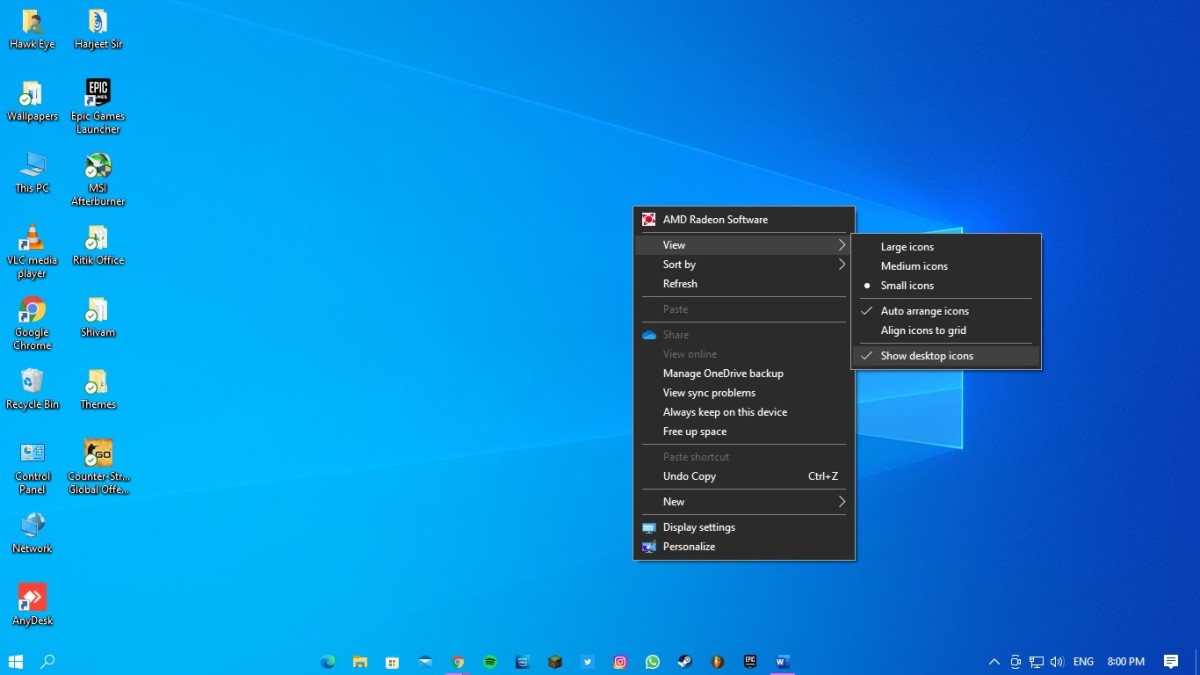Click Personalize in the context menu
This screenshot has width=1200, height=675.
[x=689, y=547]
